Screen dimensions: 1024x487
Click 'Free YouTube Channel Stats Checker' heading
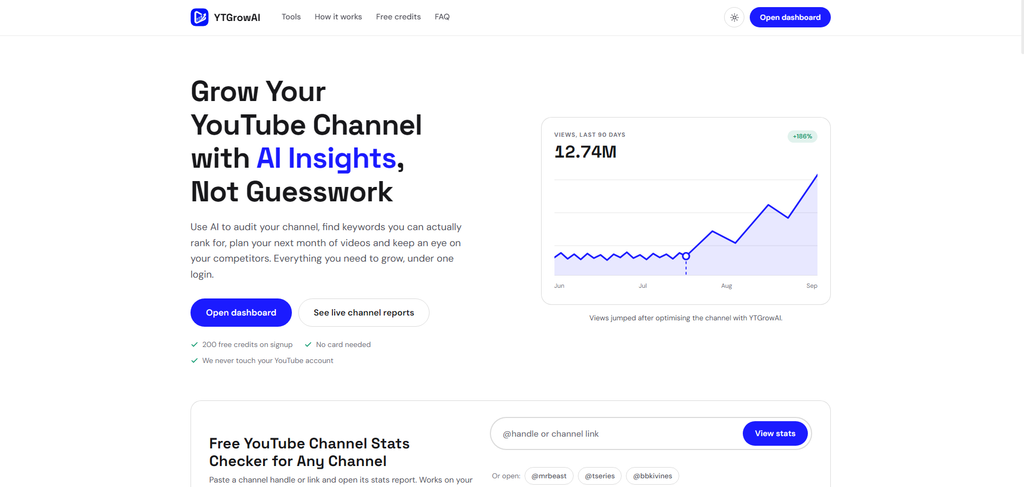(x=309, y=452)
